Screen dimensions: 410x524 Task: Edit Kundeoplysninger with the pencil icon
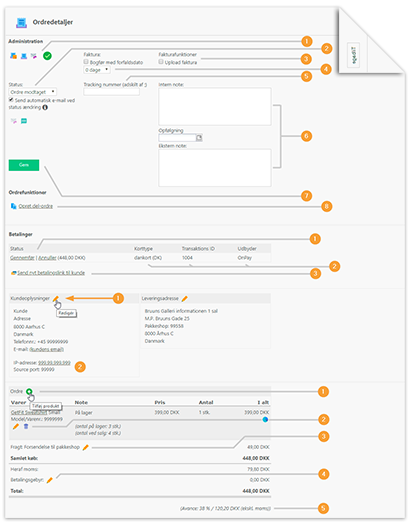point(56,298)
